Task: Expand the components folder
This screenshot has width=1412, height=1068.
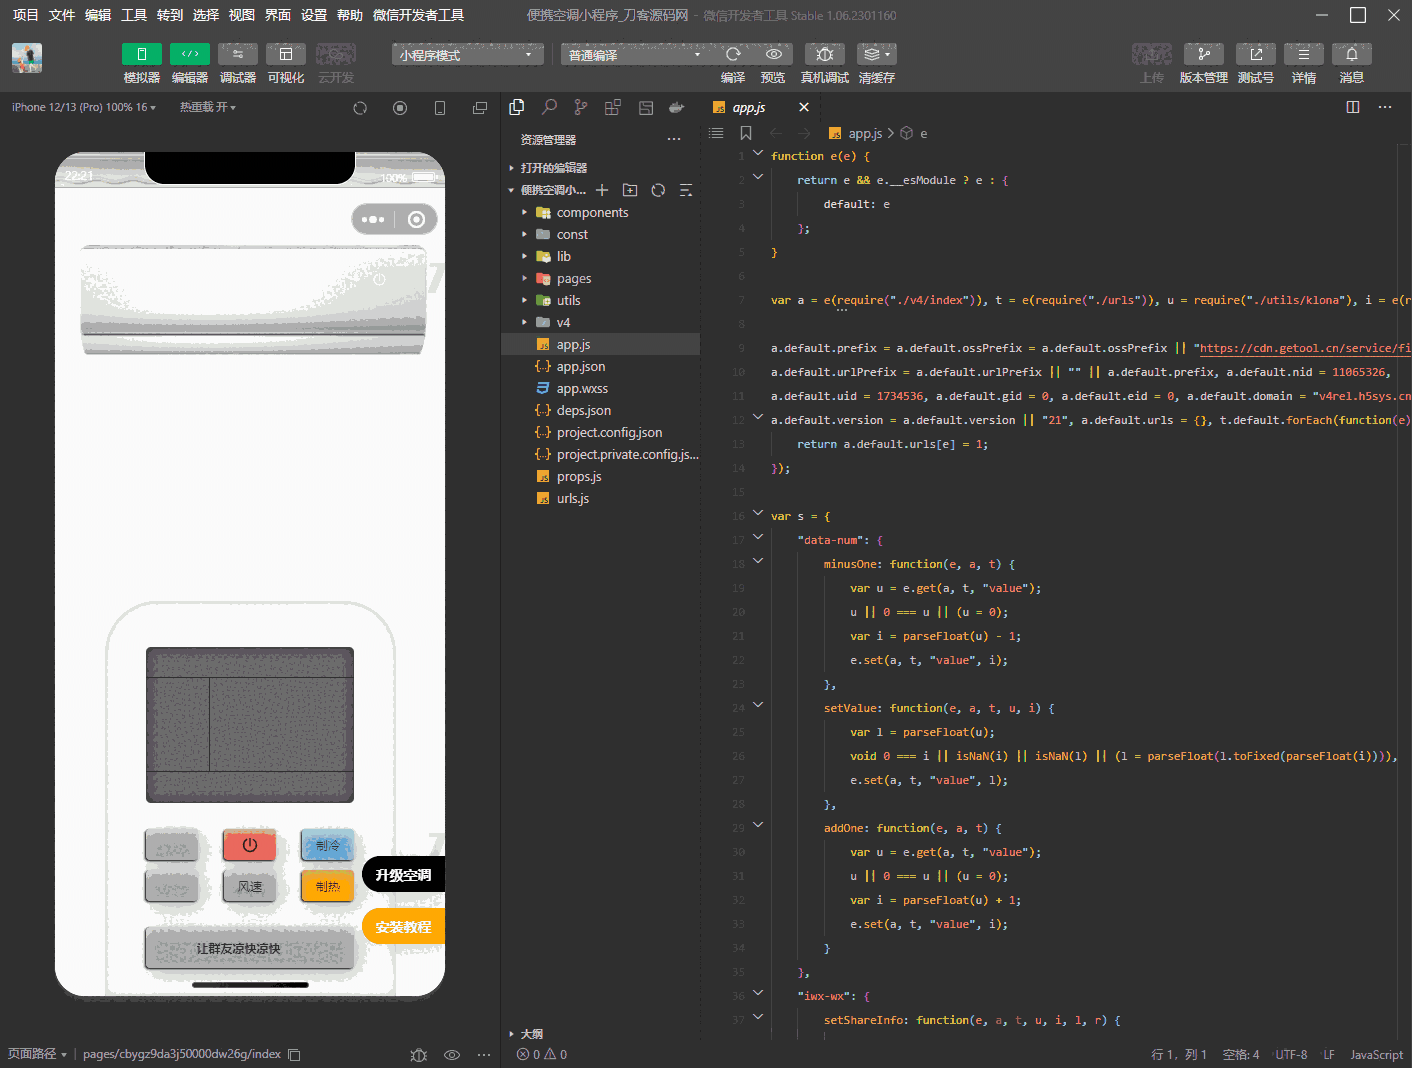Action: pyautogui.click(x=592, y=213)
